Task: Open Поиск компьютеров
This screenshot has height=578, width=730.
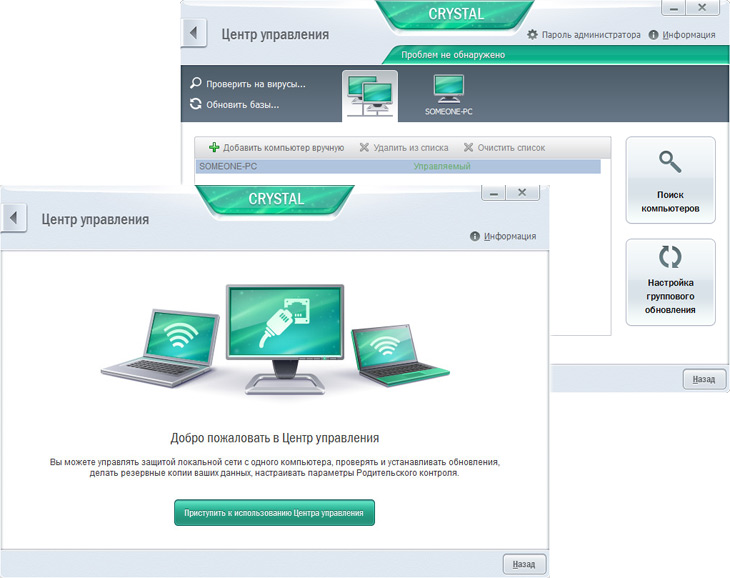Action: tap(670, 180)
